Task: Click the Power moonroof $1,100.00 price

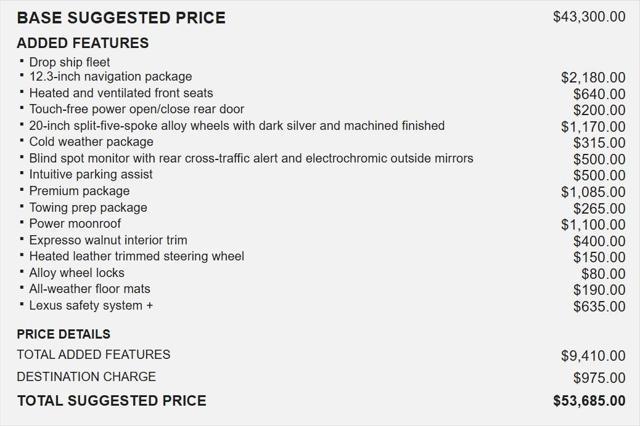Action: (593, 225)
